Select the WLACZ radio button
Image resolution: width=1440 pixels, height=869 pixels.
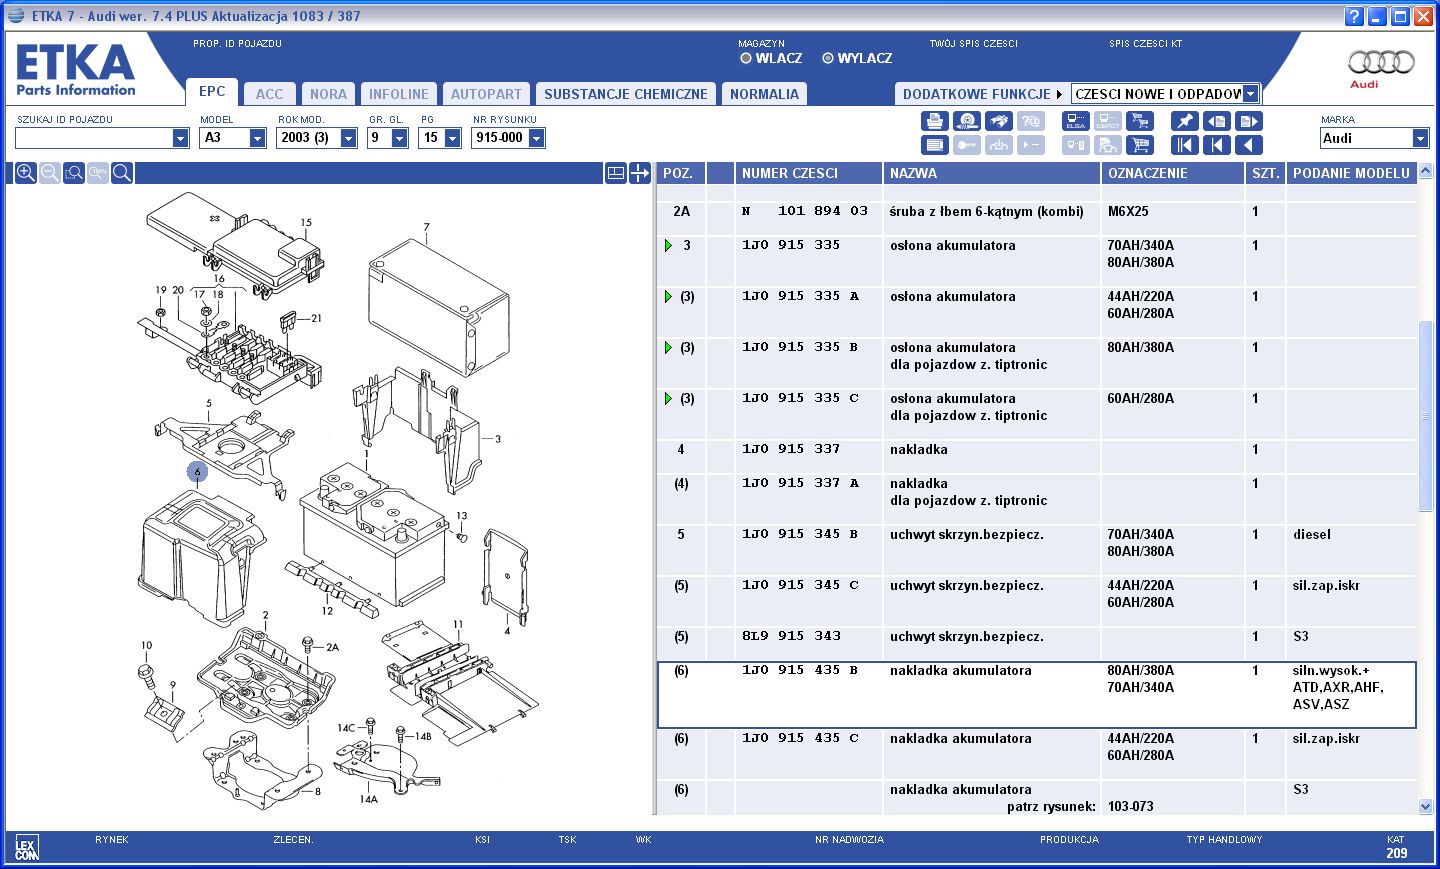(x=746, y=58)
